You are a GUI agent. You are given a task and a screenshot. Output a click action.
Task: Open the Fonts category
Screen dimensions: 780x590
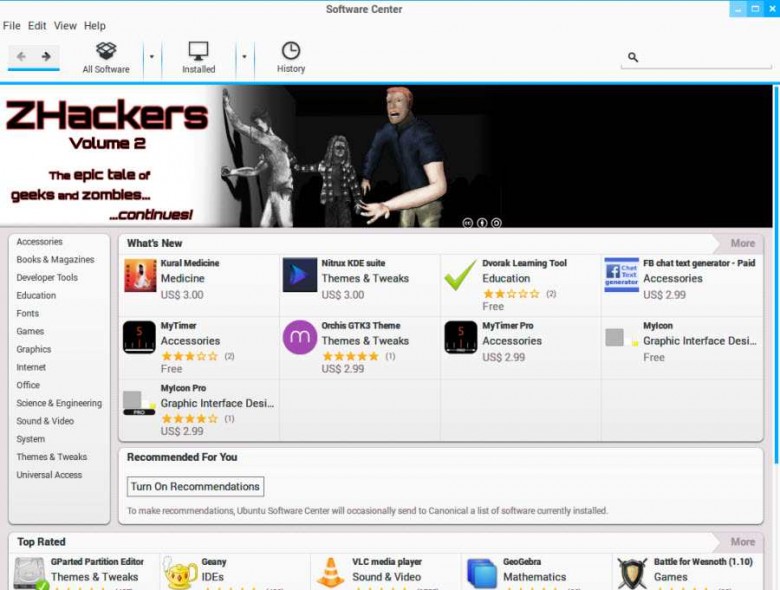tap(27, 313)
